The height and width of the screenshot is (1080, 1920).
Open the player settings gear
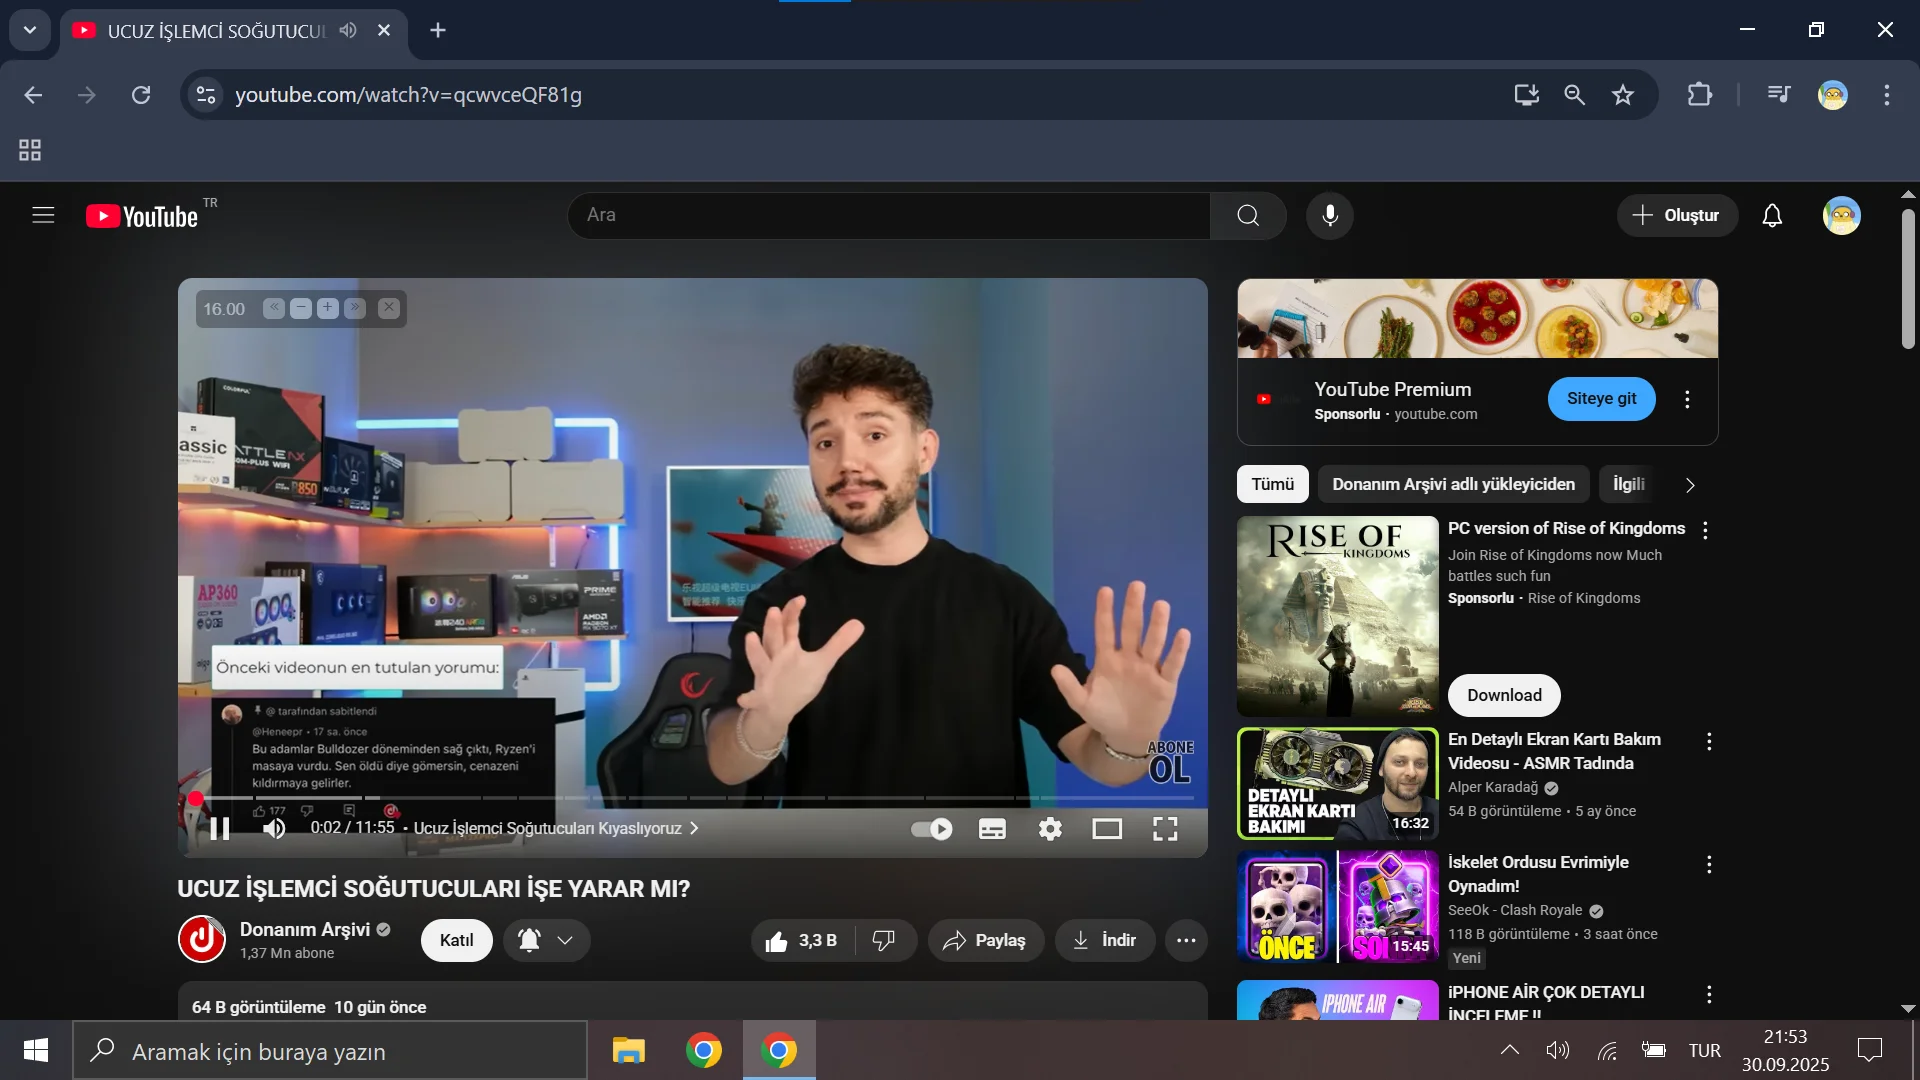pyautogui.click(x=1049, y=829)
